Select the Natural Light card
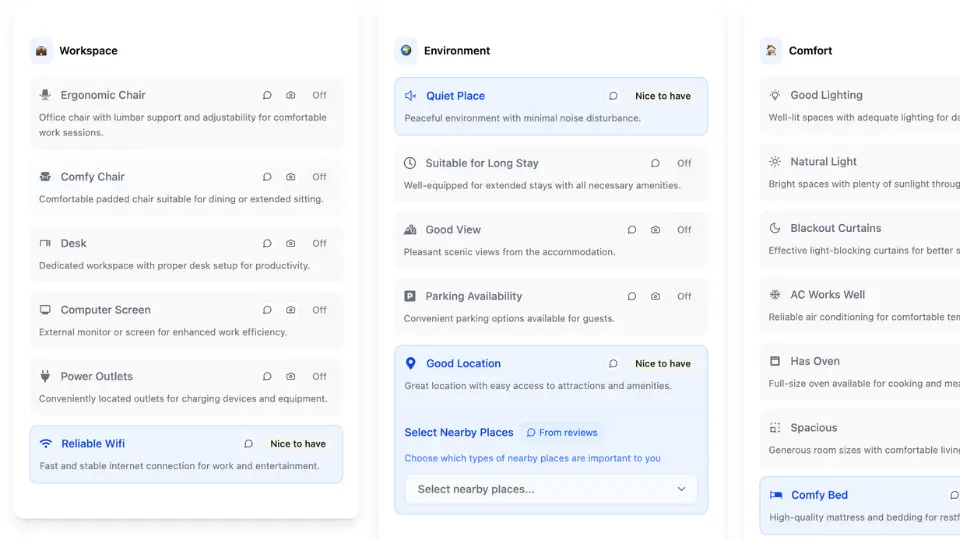This screenshot has width=960, height=540. 860,173
